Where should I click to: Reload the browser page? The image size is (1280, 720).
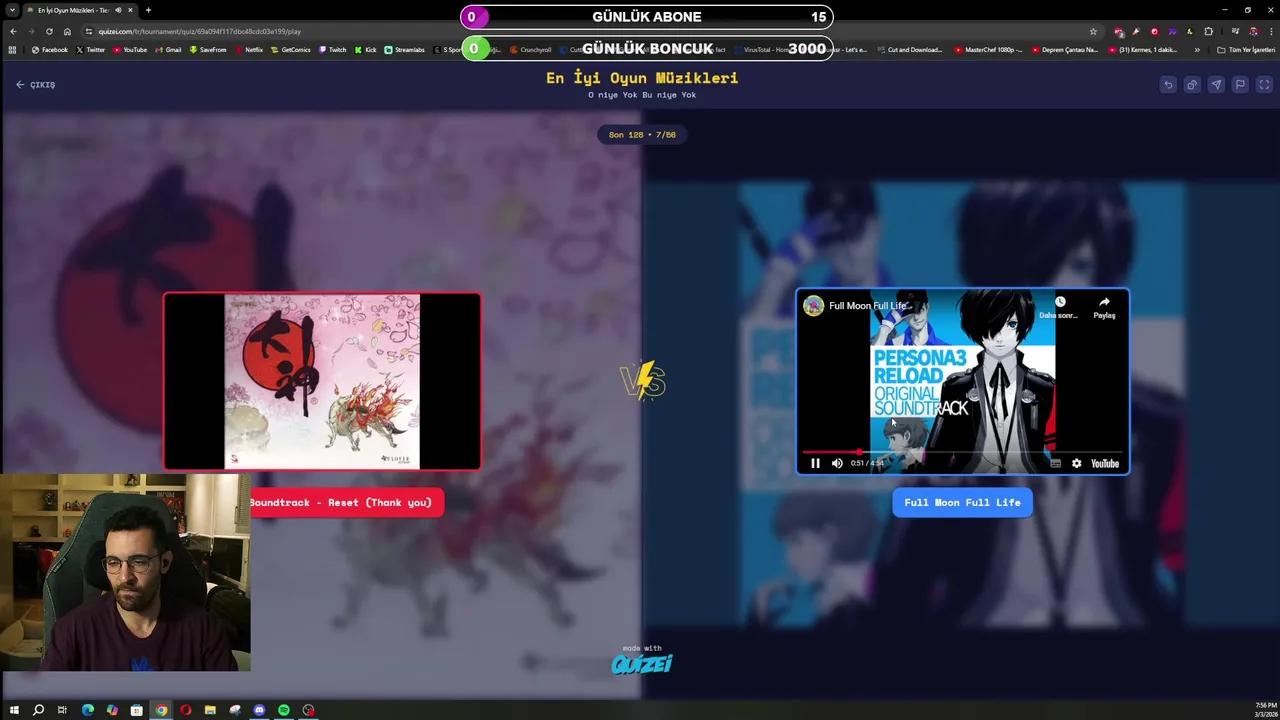(49, 31)
